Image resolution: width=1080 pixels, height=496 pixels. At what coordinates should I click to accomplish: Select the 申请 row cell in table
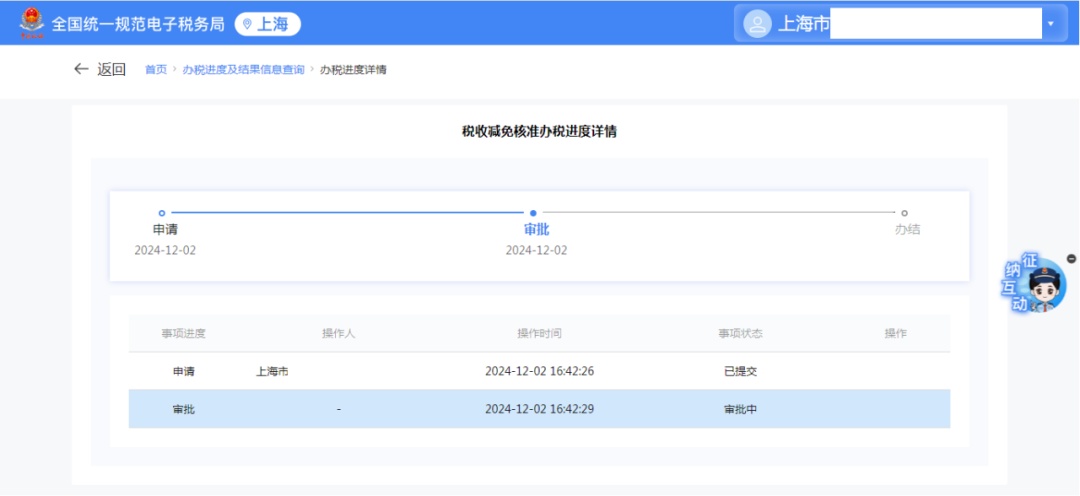pos(184,371)
